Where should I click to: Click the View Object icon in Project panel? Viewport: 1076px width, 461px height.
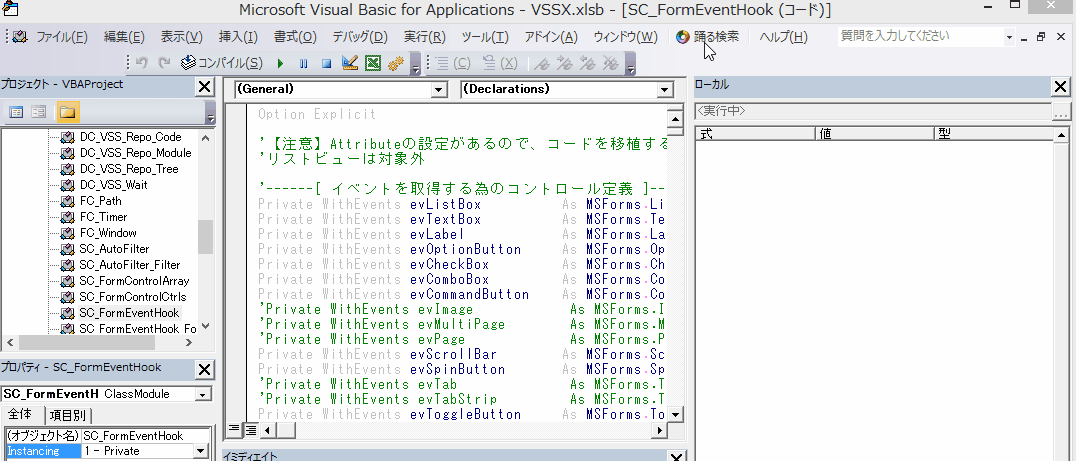coord(39,112)
